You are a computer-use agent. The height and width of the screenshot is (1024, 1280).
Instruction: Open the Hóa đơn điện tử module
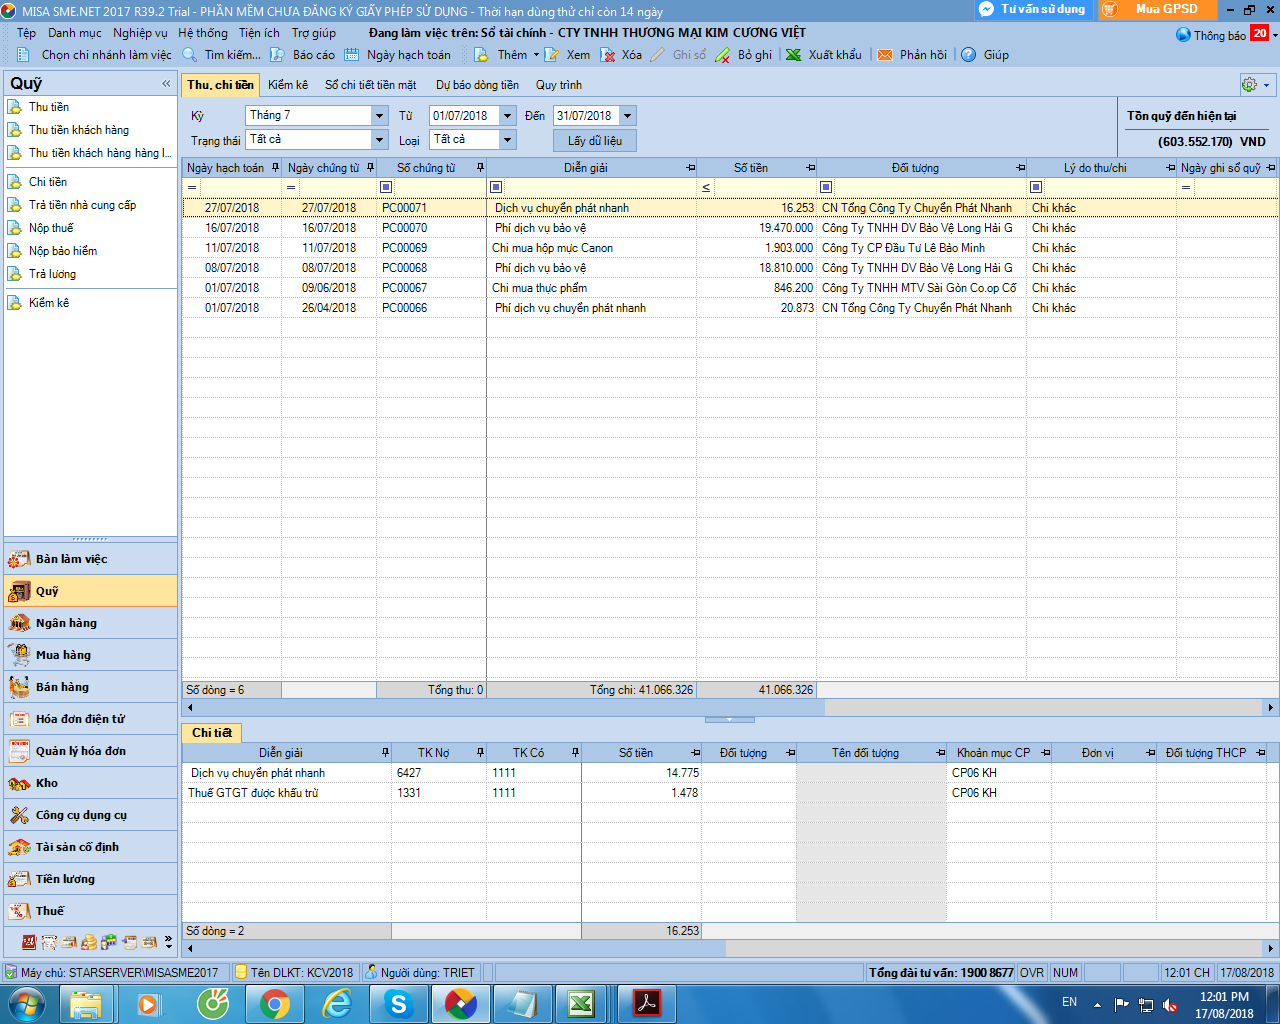click(90, 719)
